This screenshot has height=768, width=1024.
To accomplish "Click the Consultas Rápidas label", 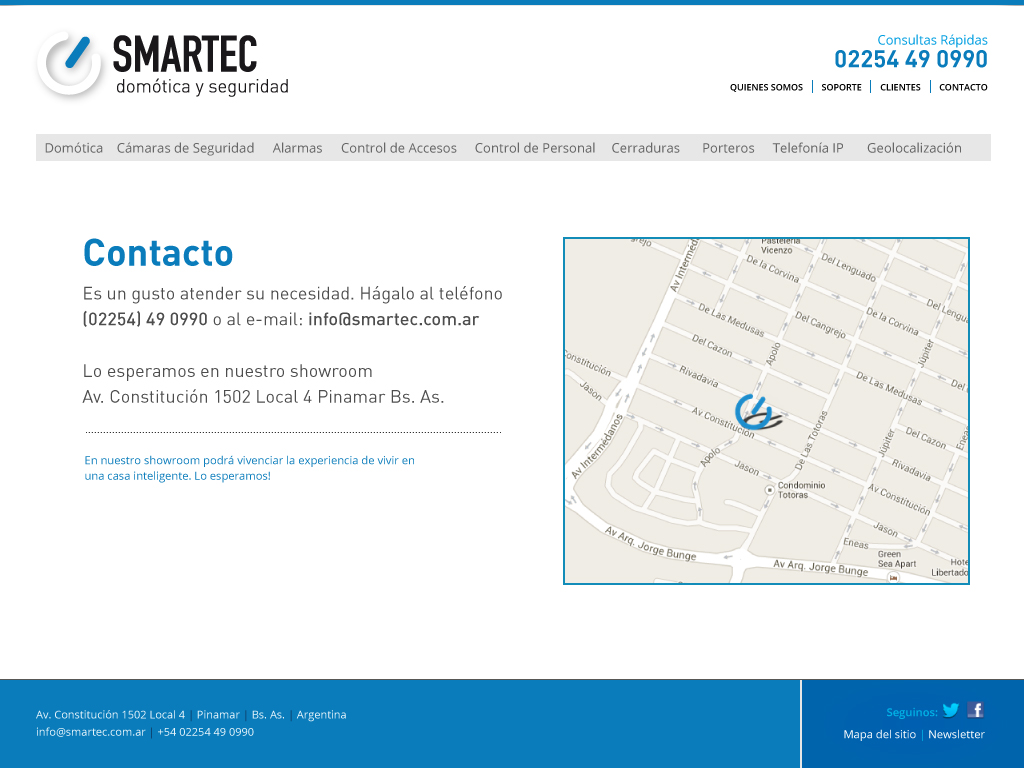I will click(x=932, y=40).
